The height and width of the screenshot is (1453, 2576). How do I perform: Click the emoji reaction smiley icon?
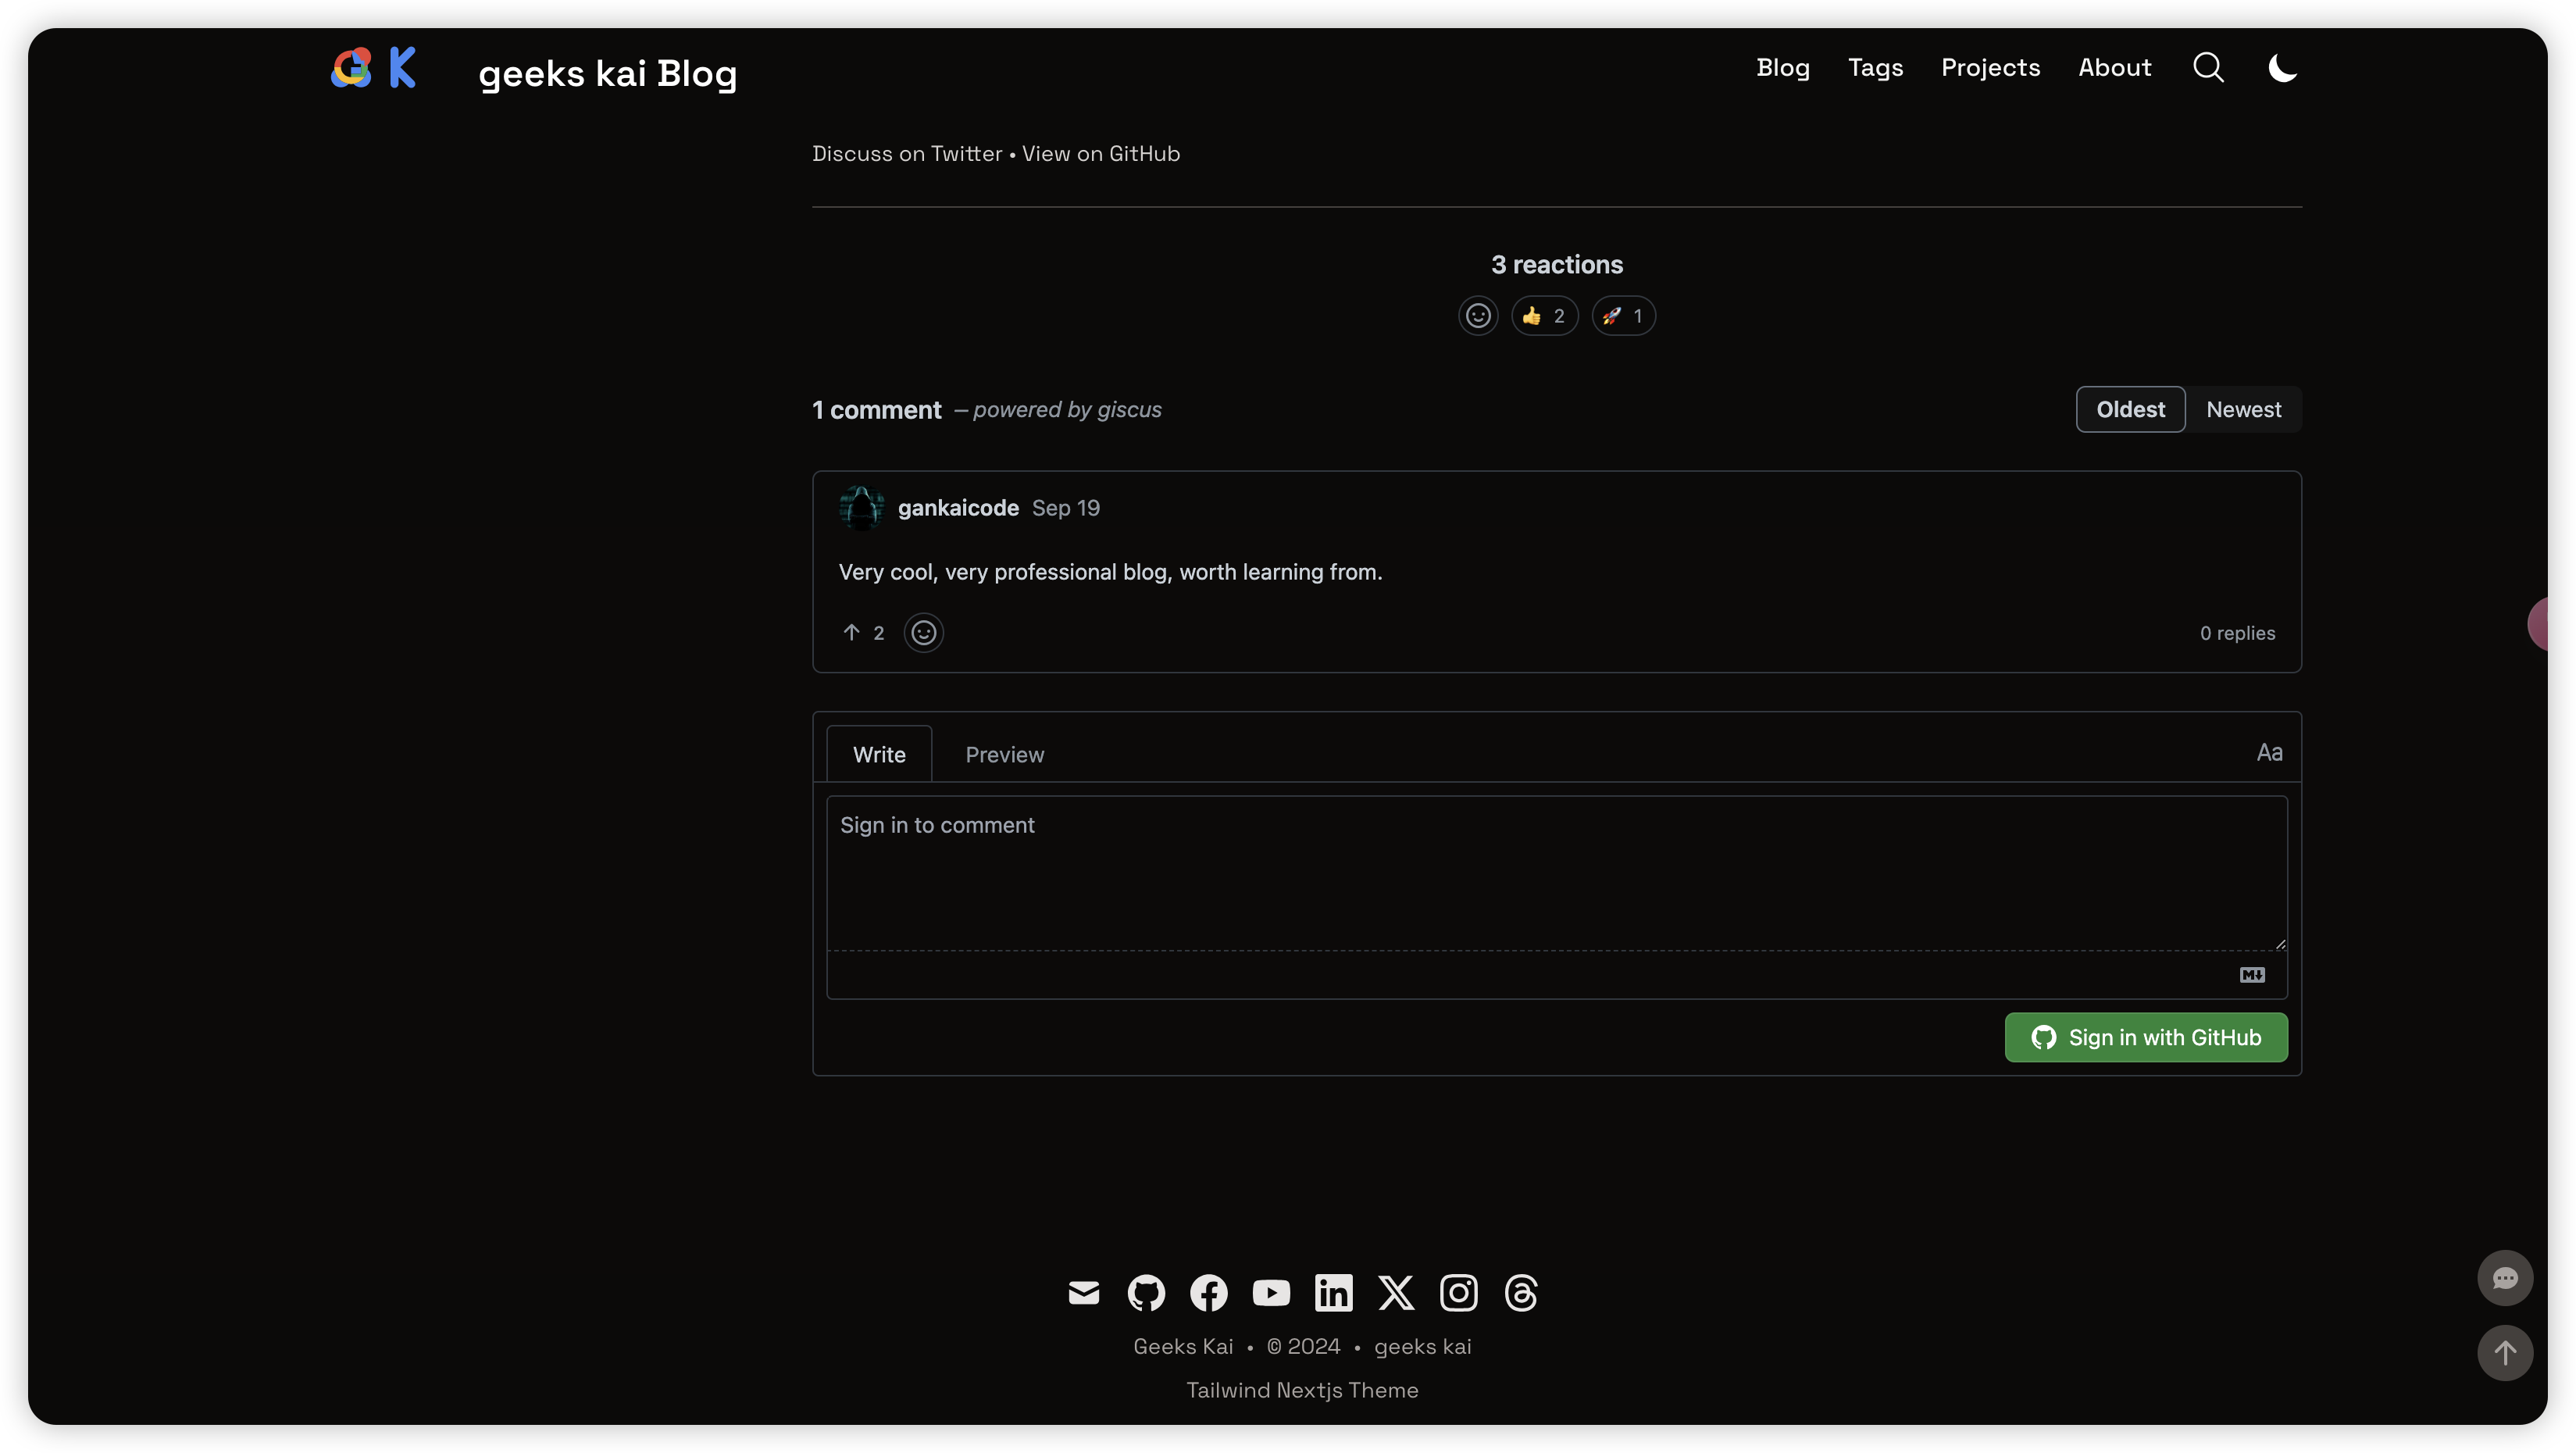click(x=1477, y=315)
